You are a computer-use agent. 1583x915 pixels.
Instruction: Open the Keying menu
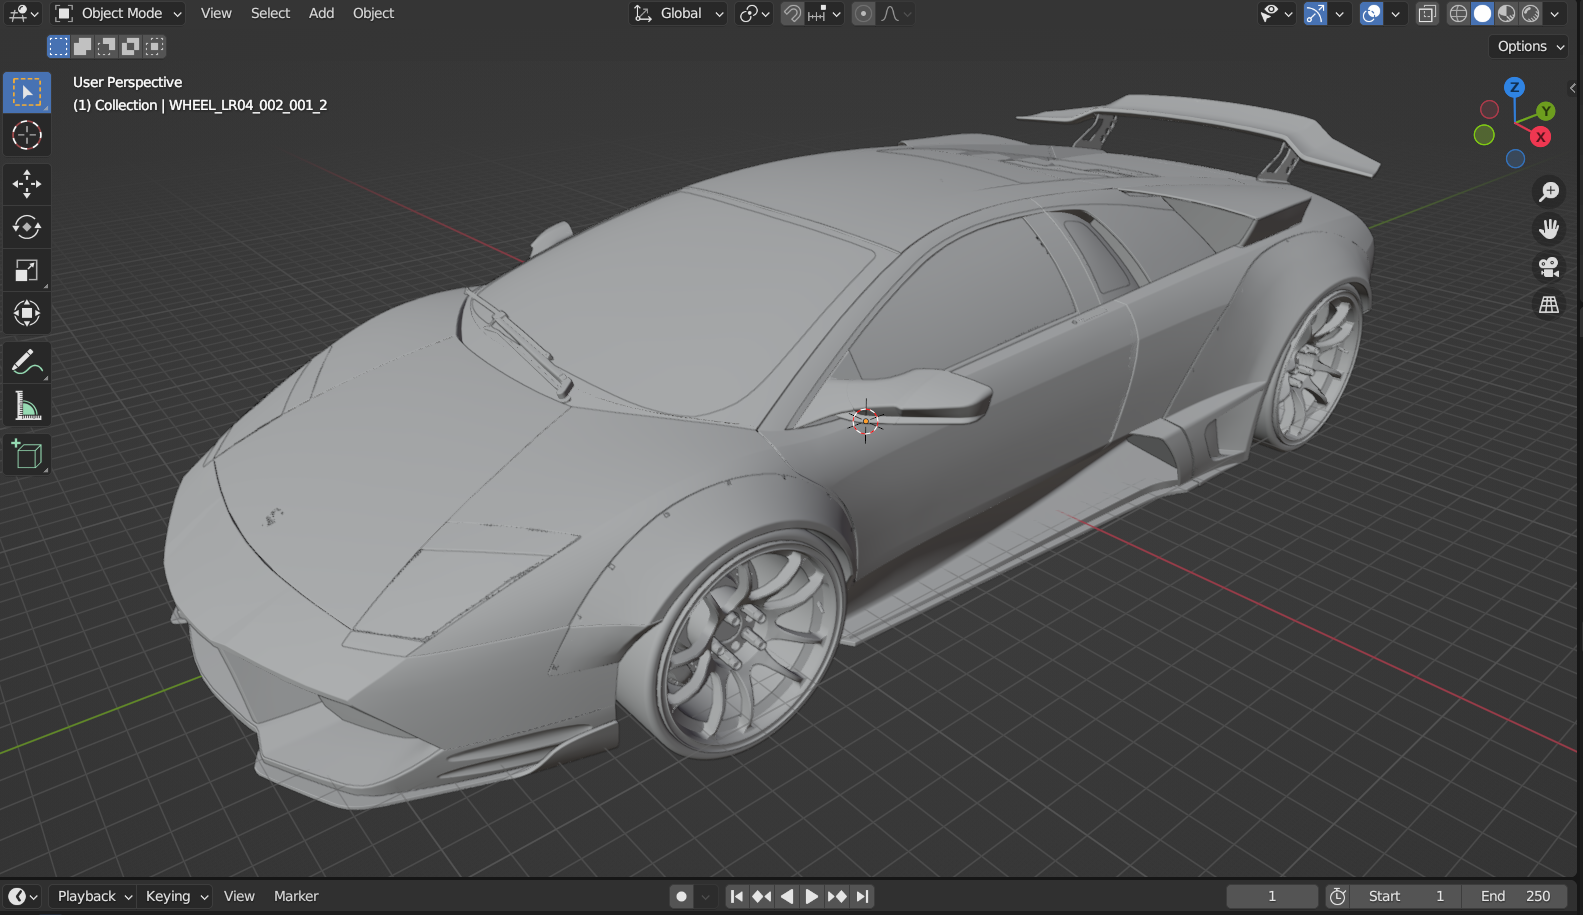tap(177, 896)
